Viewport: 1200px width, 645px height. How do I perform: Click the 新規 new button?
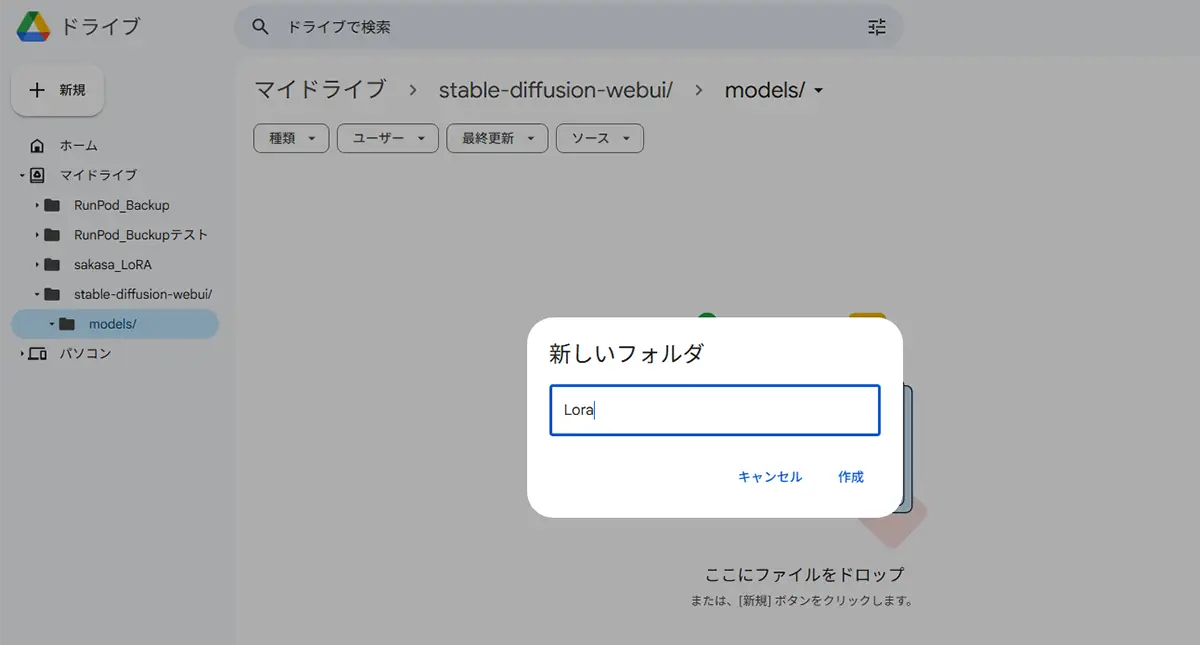[x=58, y=90]
